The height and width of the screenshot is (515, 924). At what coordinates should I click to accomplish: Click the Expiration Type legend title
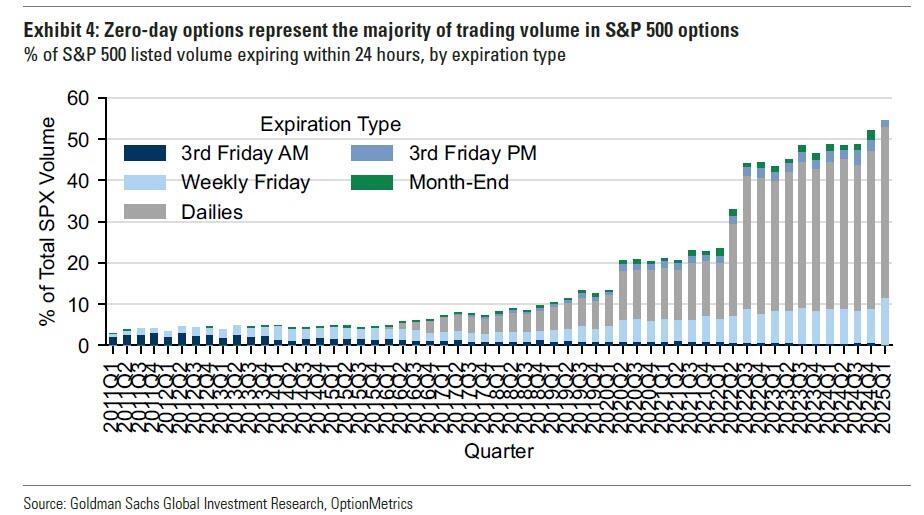point(330,124)
